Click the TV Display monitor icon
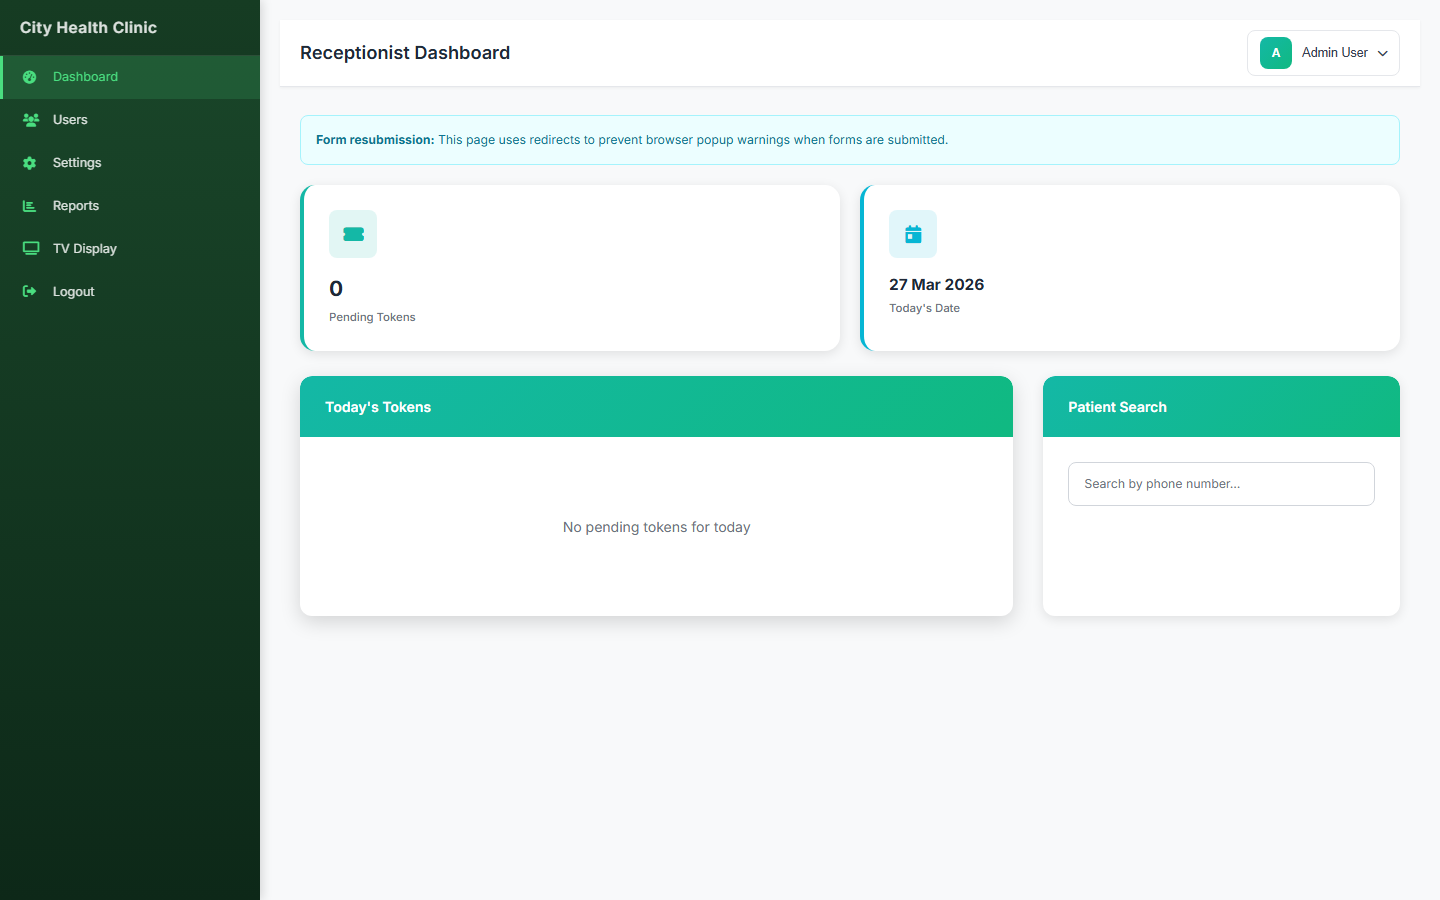Screen dimensions: 1440x900 (x=31, y=249)
